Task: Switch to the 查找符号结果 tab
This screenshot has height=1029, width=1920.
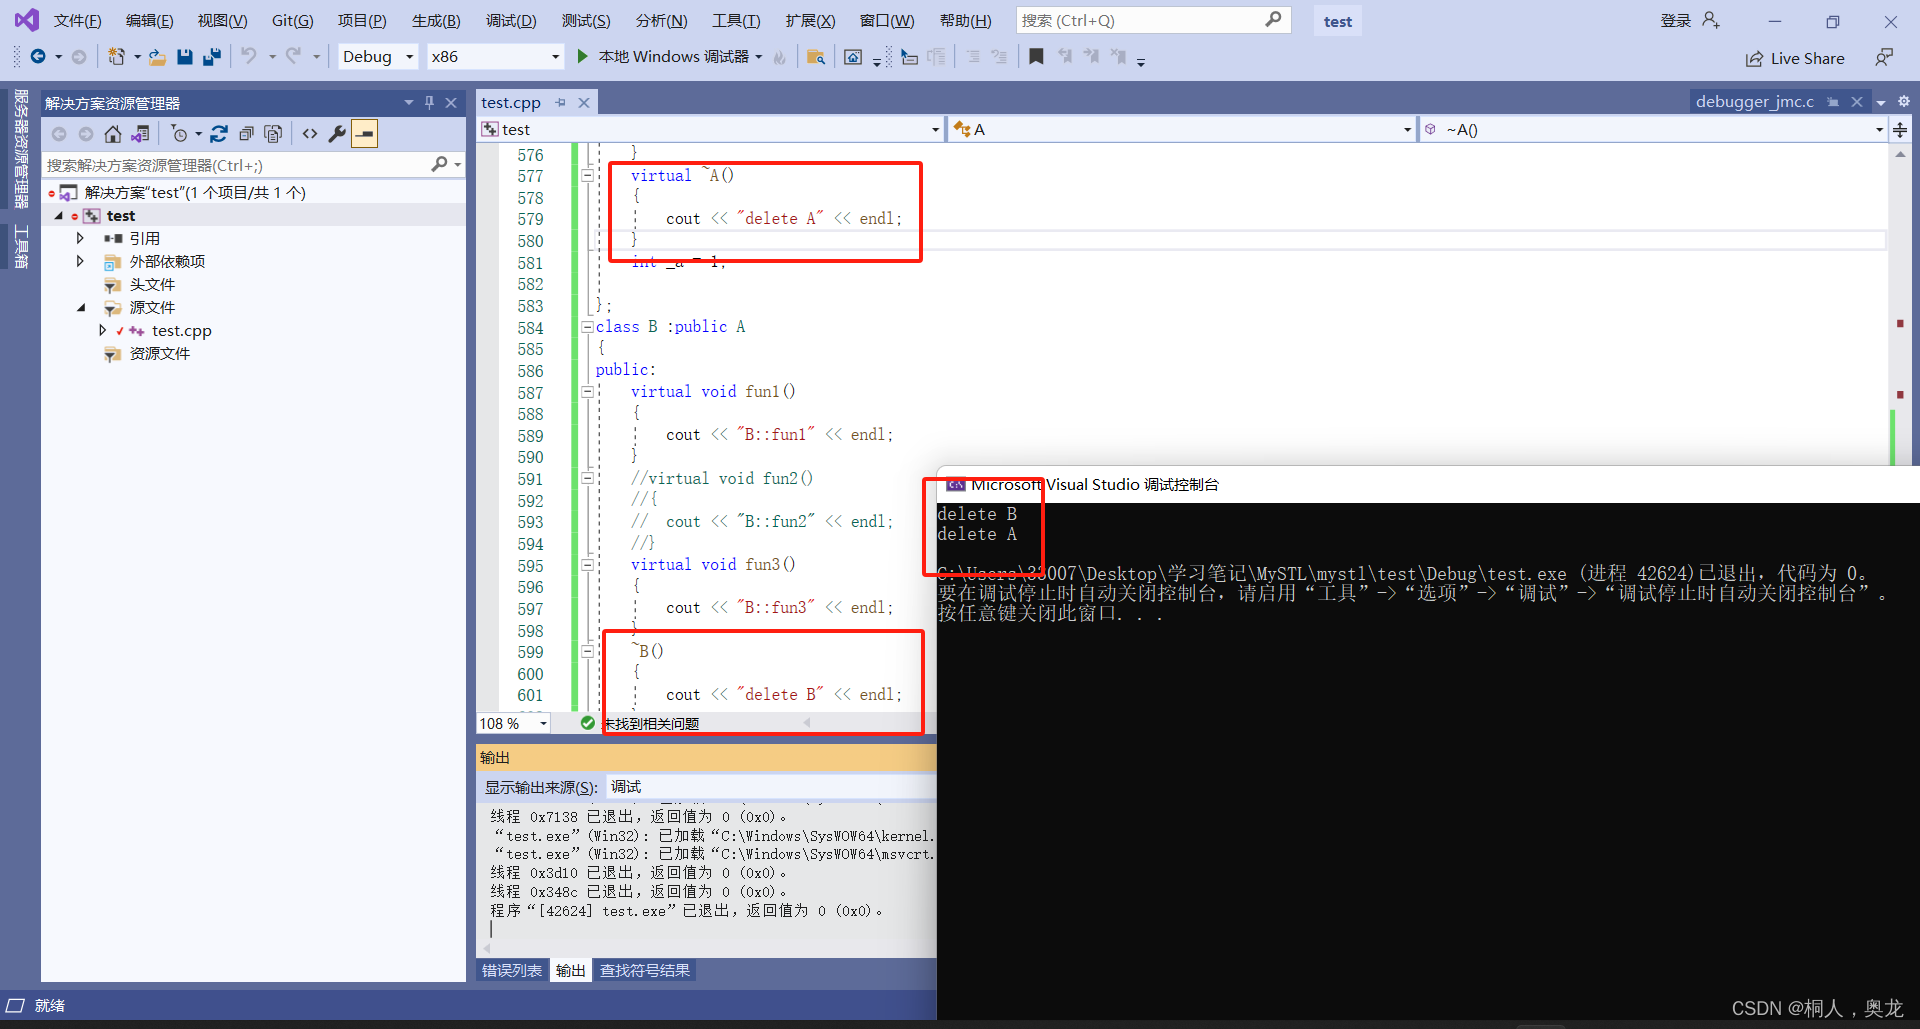Action: pos(645,971)
